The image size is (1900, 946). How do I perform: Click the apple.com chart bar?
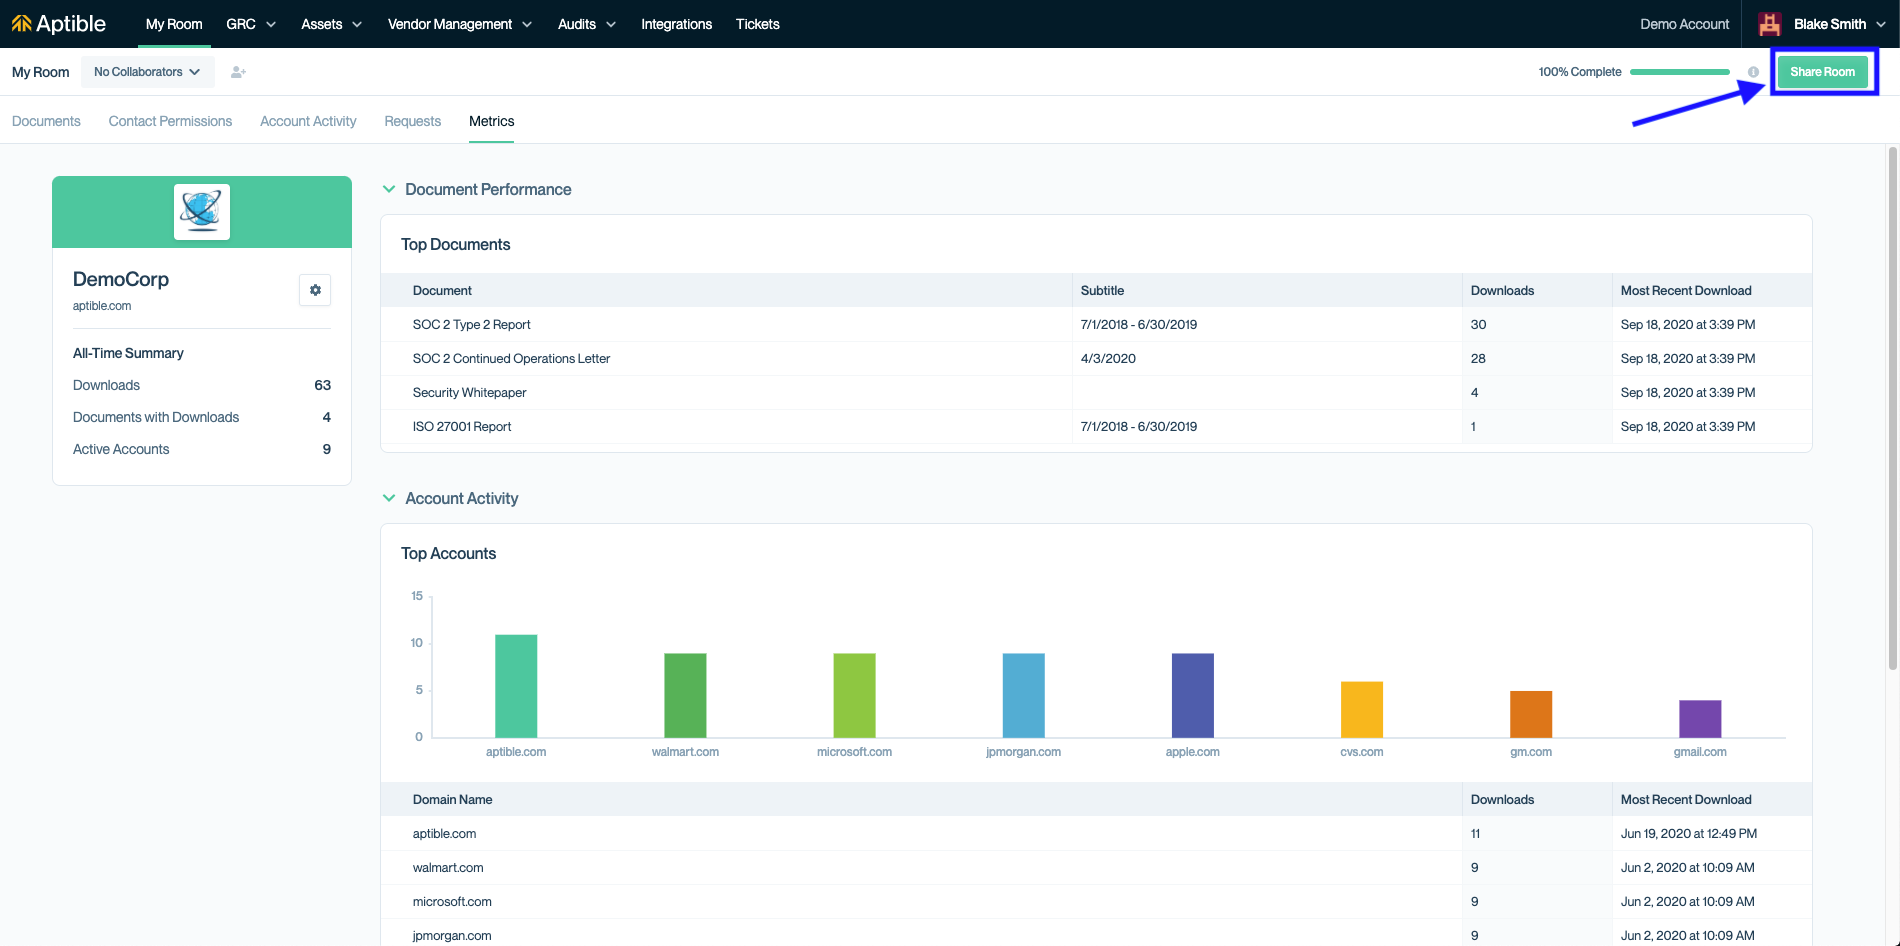click(1192, 696)
